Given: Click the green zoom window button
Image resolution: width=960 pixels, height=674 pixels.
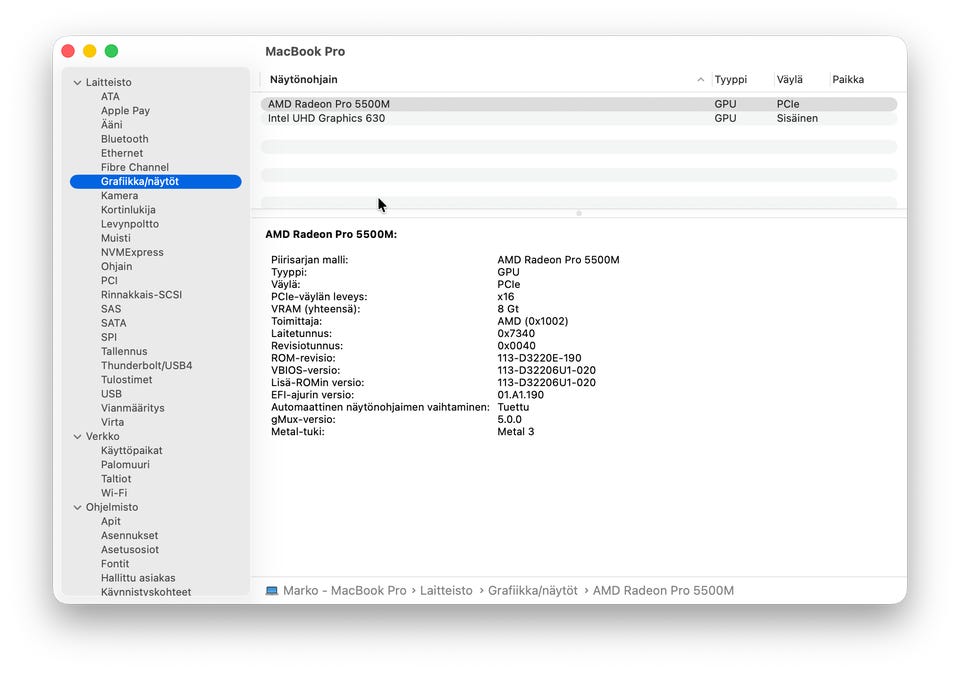Looking at the screenshot, I should (x=111, y=51).
